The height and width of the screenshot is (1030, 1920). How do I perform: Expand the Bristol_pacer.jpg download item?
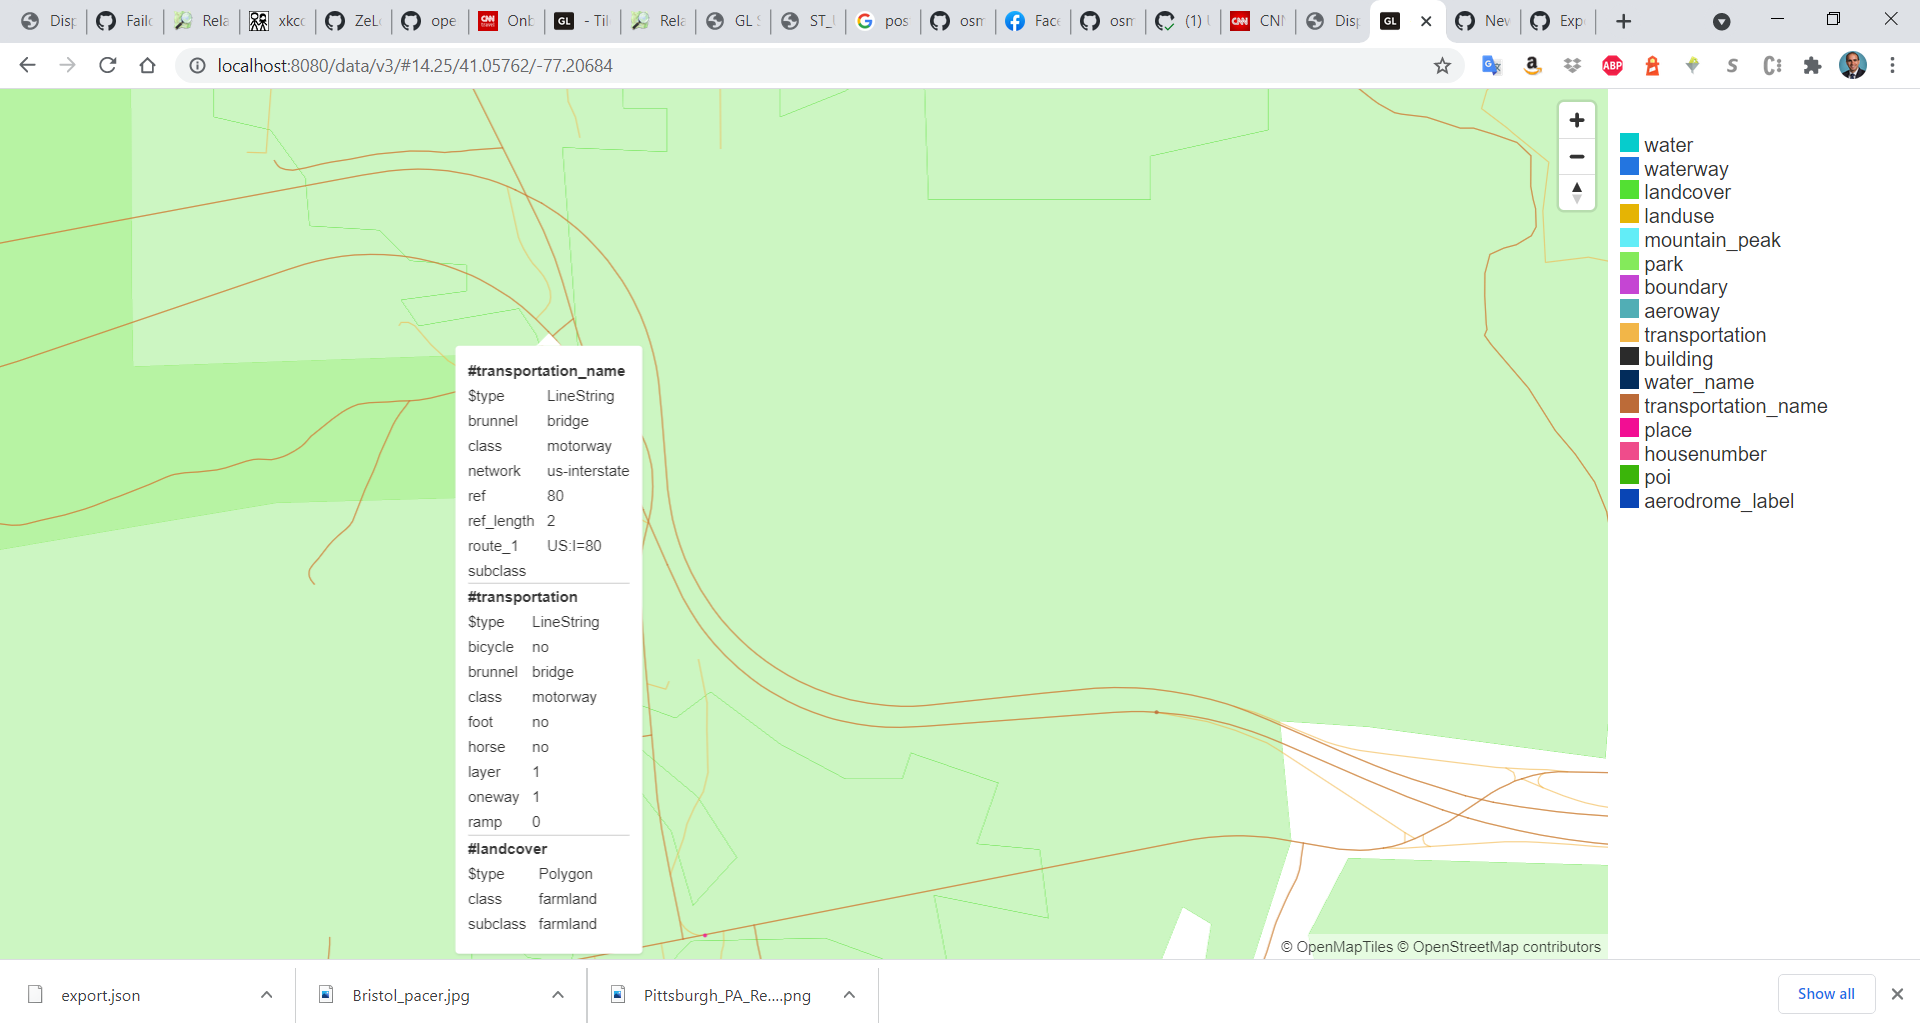pos(557,994)
